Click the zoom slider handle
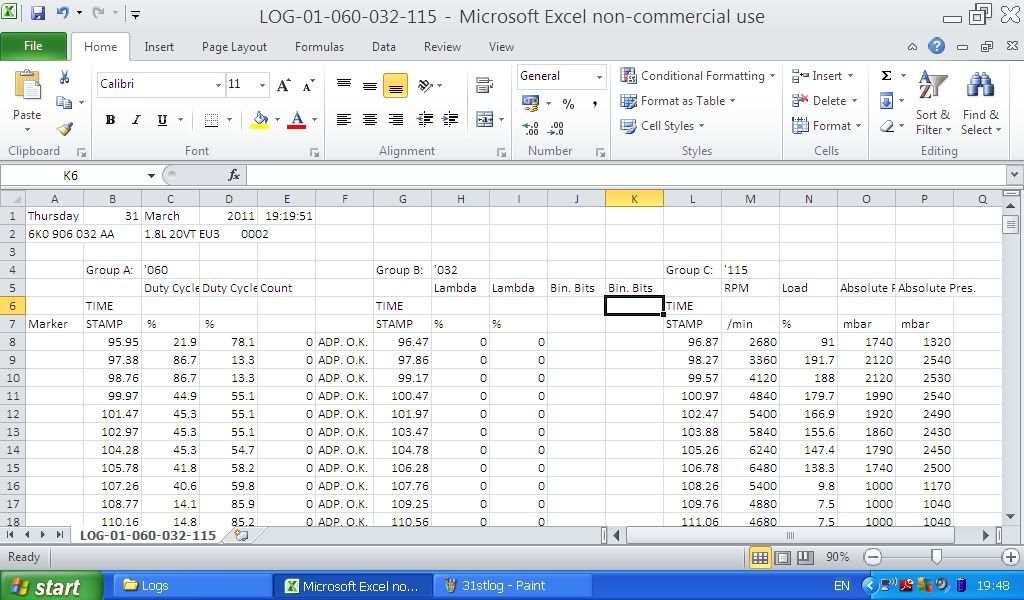Image resolution: width=1024 pixels, height=600 pixels. pos(936,557)
